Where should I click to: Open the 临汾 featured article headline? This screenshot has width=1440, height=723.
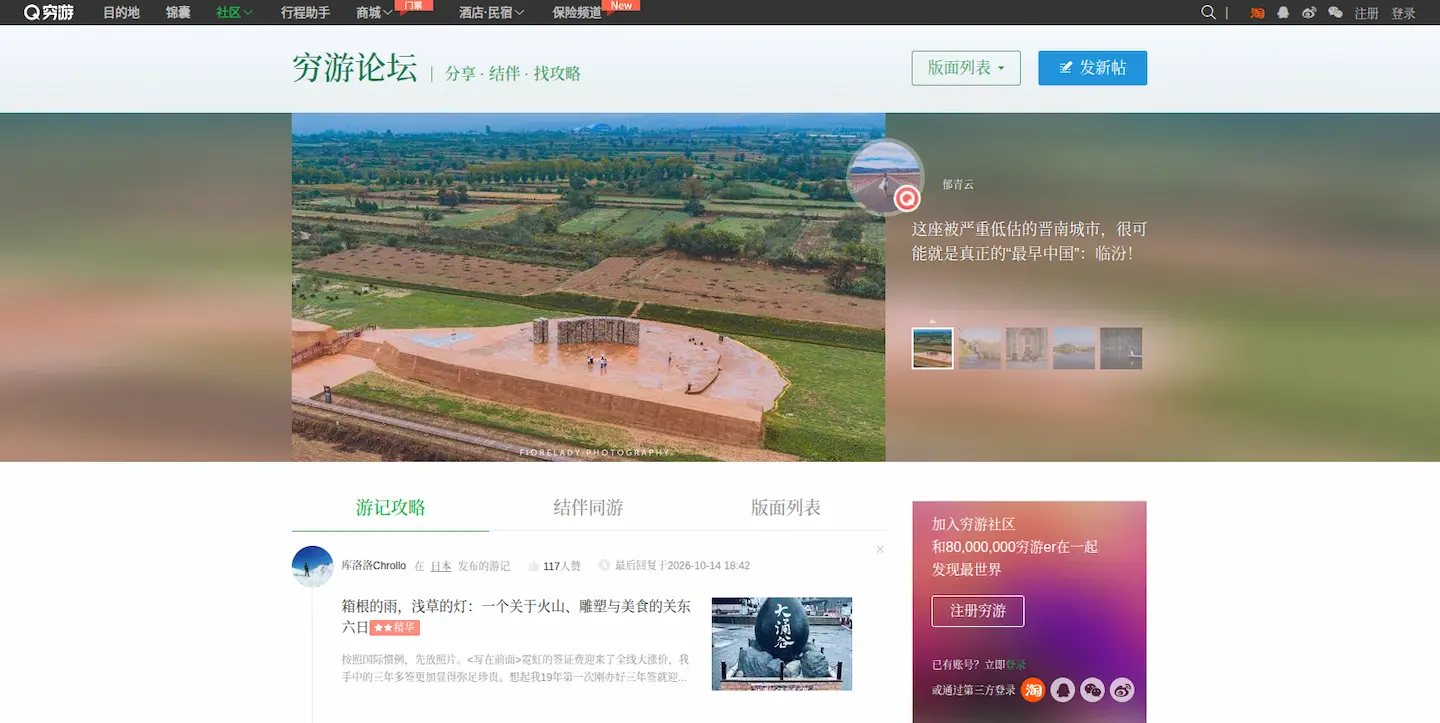(x=1029, y=241)
